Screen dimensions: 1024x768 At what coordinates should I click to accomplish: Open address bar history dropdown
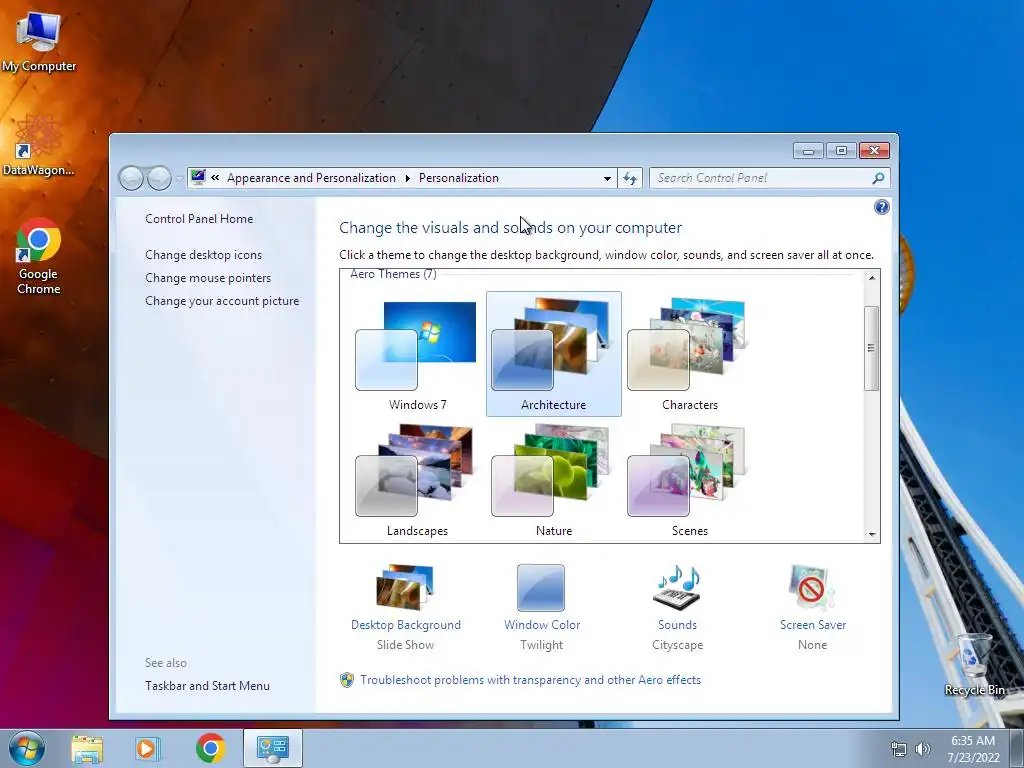[607, 178]
